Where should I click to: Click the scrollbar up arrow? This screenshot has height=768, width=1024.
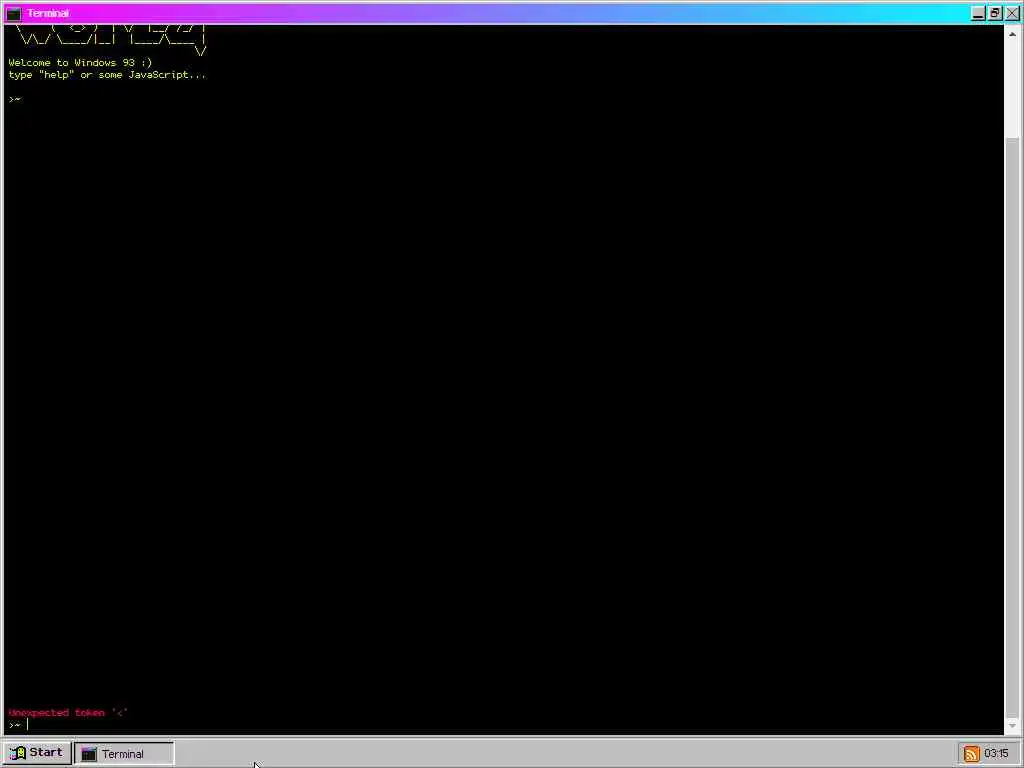point(1012,34)
